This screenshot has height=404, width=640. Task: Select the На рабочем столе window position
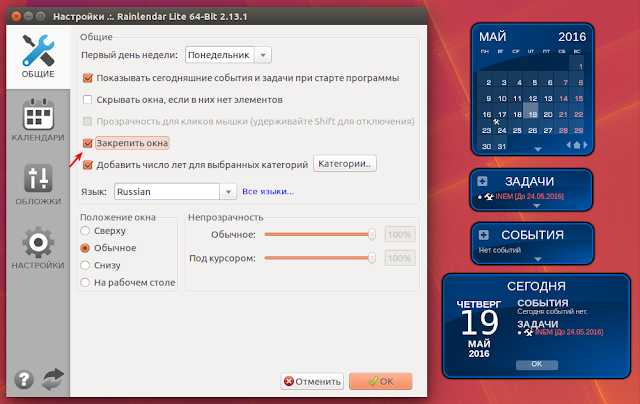85,282
